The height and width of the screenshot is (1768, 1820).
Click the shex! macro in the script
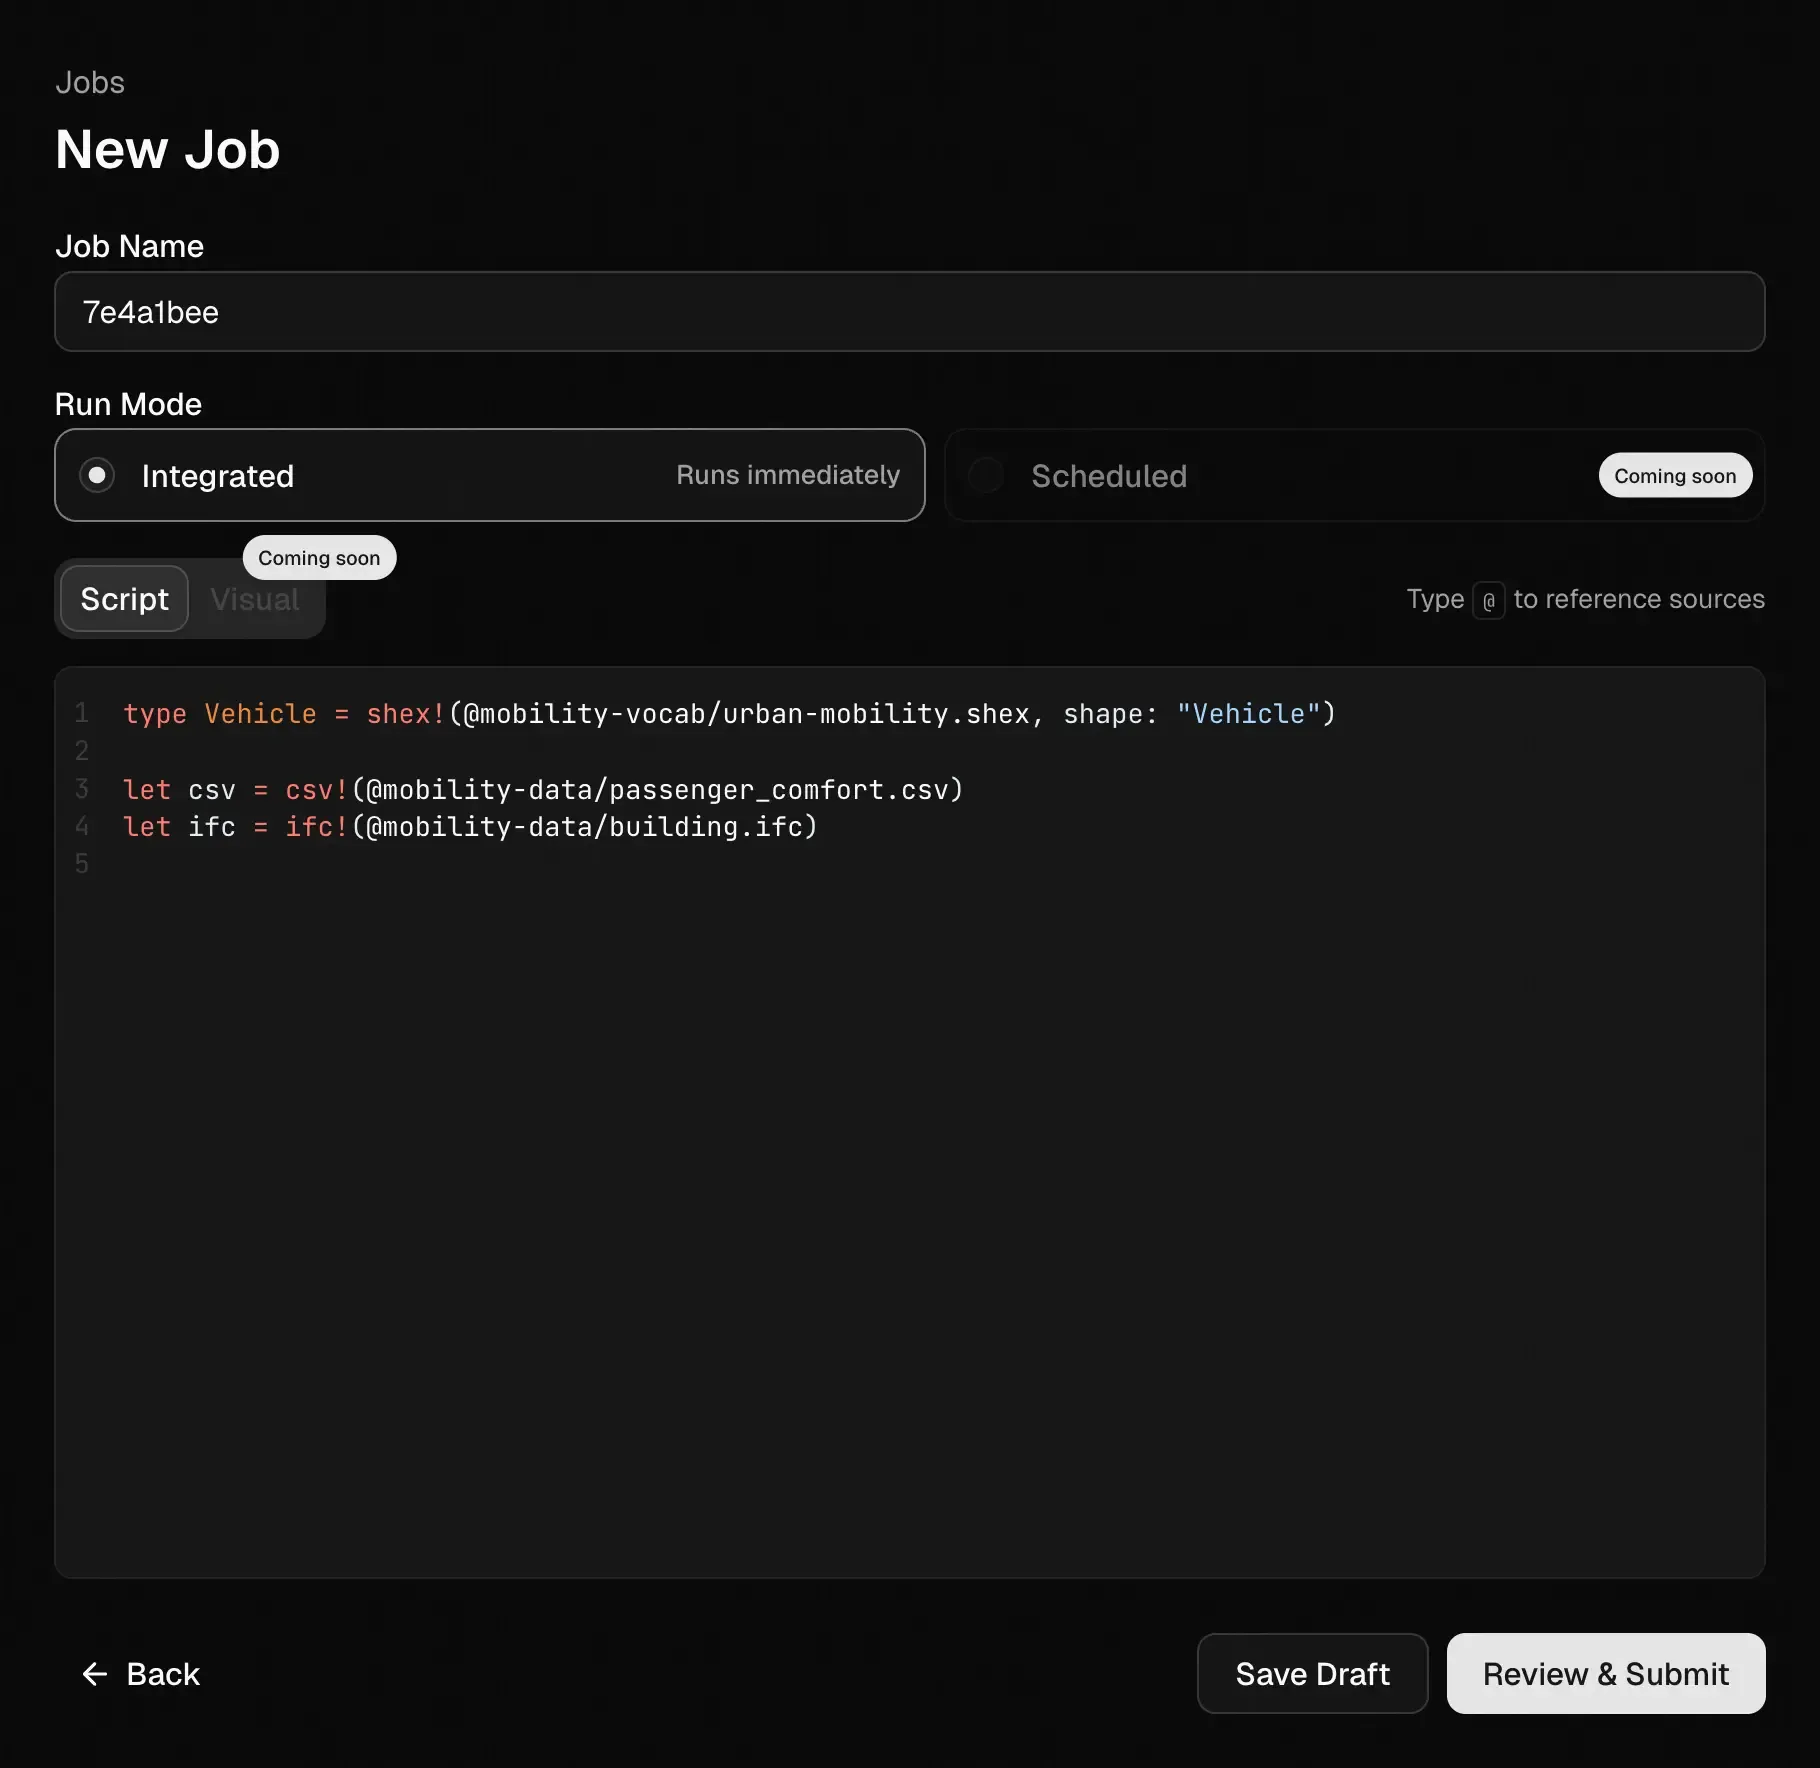click(405, 714)
